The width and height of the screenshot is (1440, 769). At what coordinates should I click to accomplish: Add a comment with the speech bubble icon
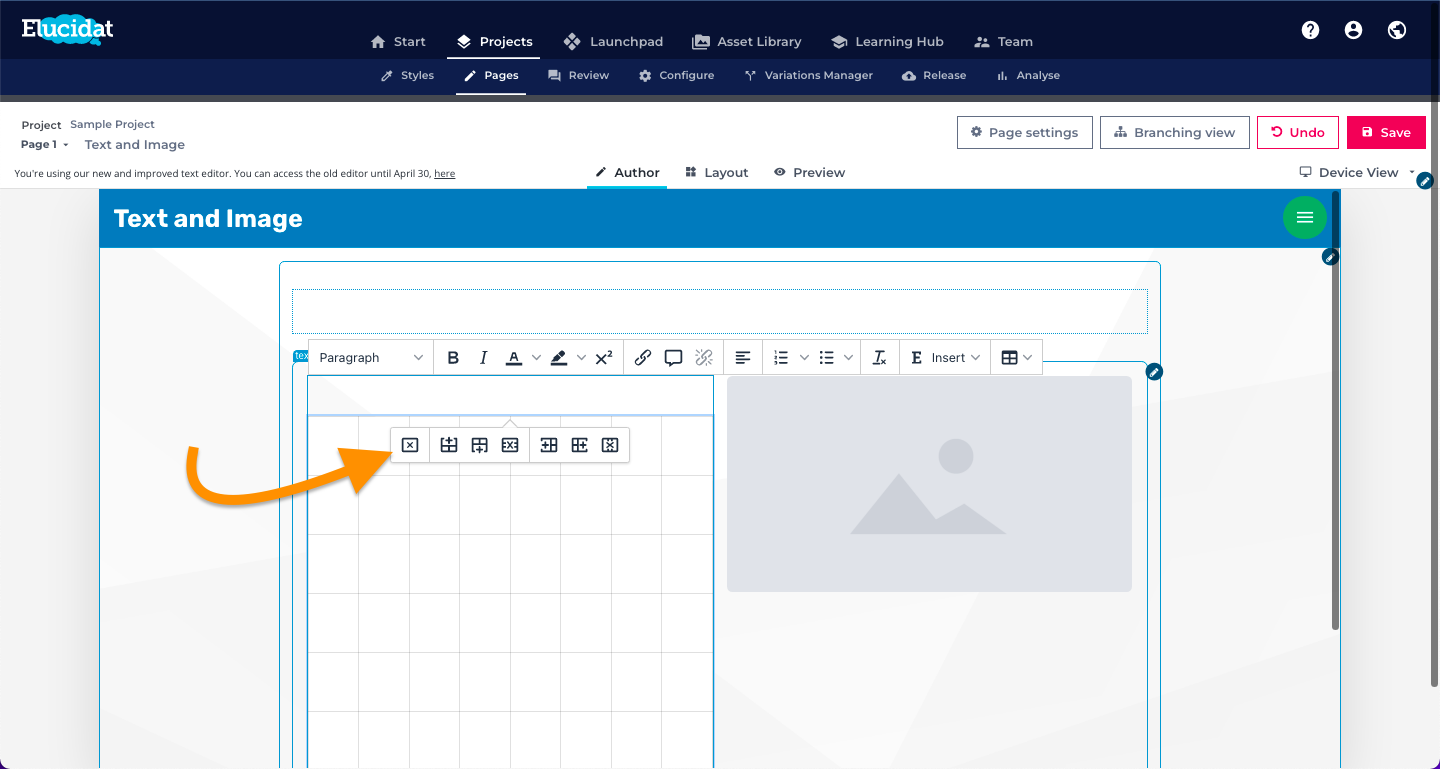(x=674, y=358)
